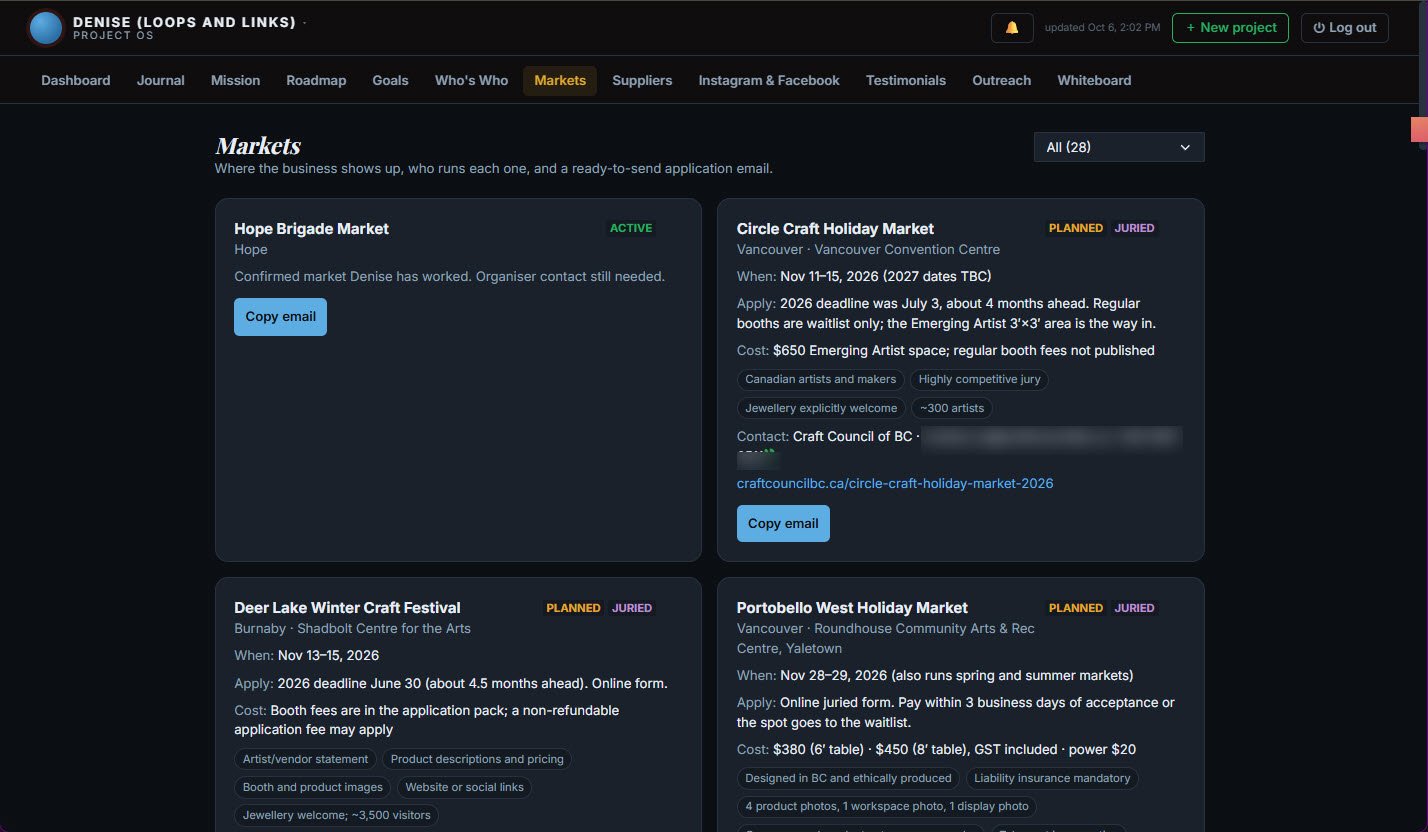Click the New project button
The image size is (1428, 832).
pyautogui.click(x=1230, y=28)
